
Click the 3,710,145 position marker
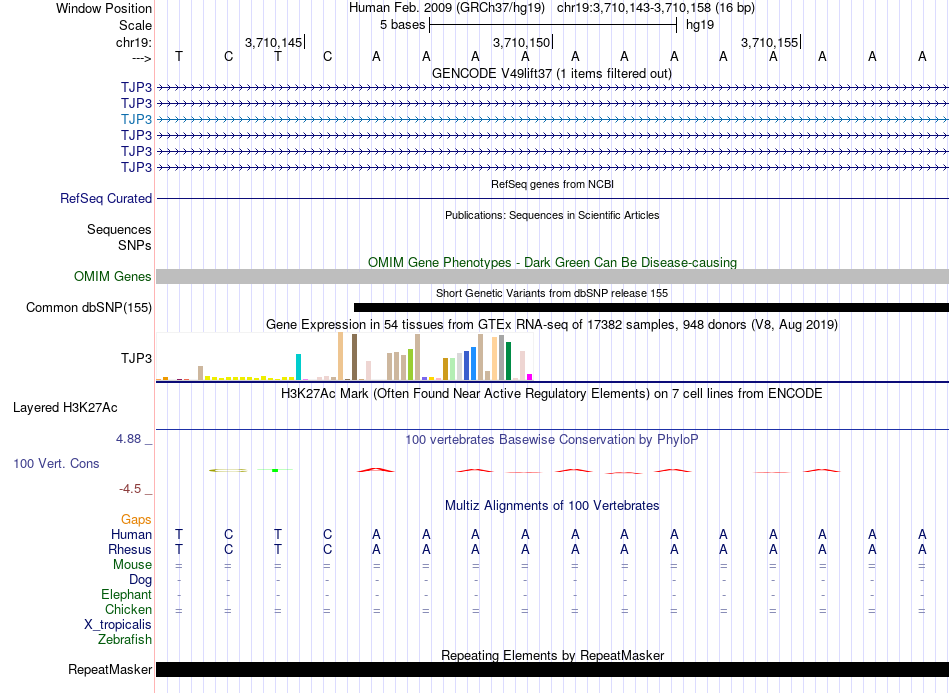274,42
